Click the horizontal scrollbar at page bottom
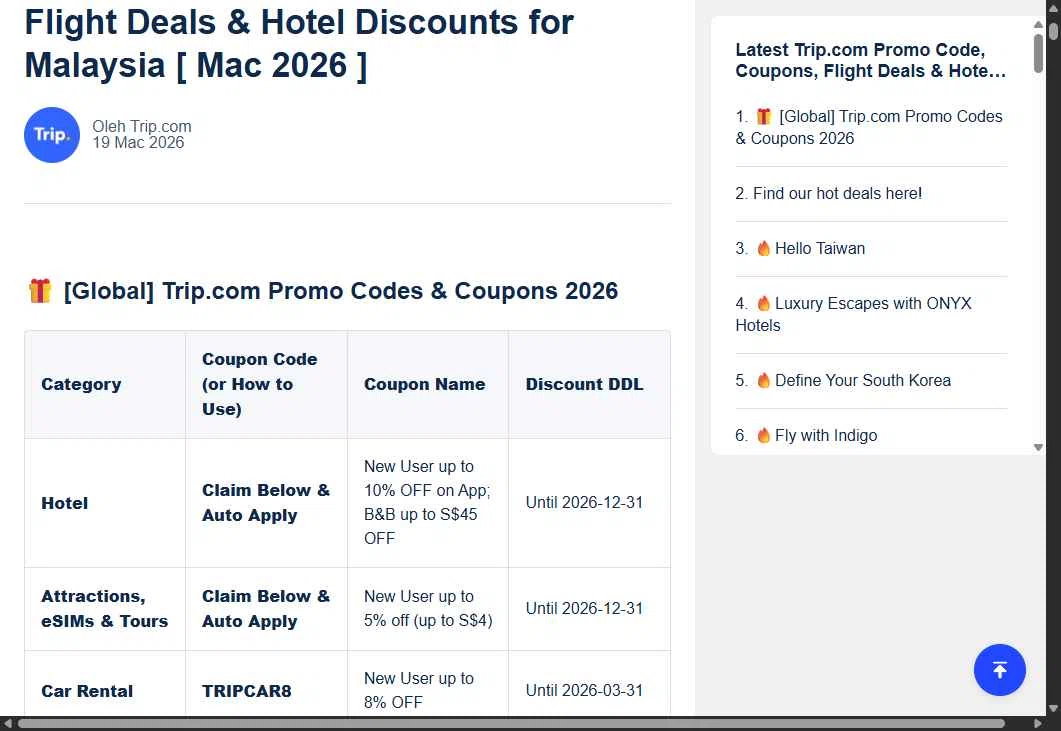 tap(510, 723)
